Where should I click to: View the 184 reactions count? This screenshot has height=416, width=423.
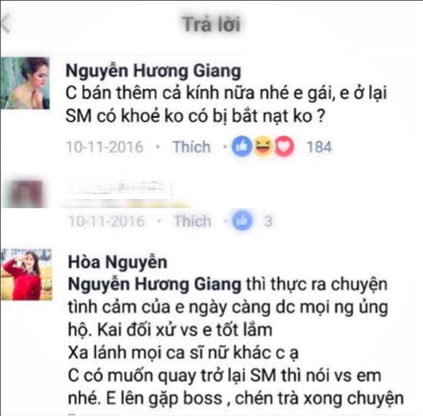[319, 147]
